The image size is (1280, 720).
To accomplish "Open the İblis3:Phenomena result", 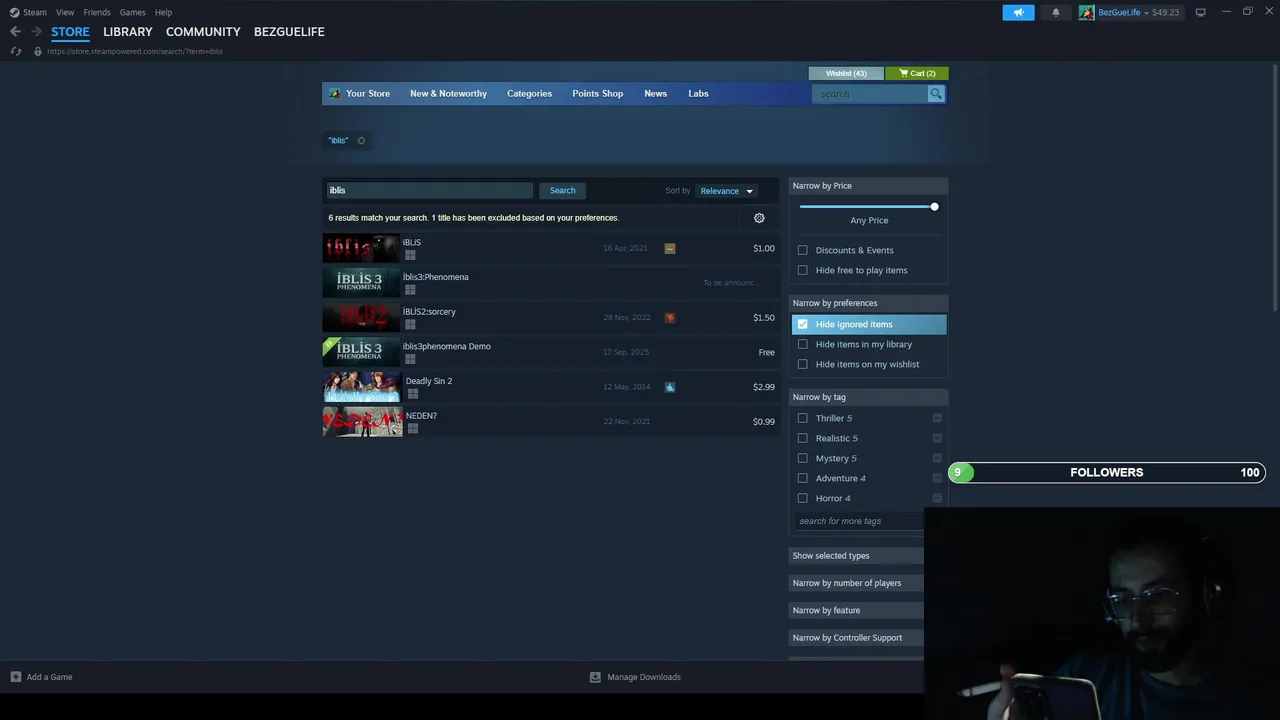I will coord(550,283).
